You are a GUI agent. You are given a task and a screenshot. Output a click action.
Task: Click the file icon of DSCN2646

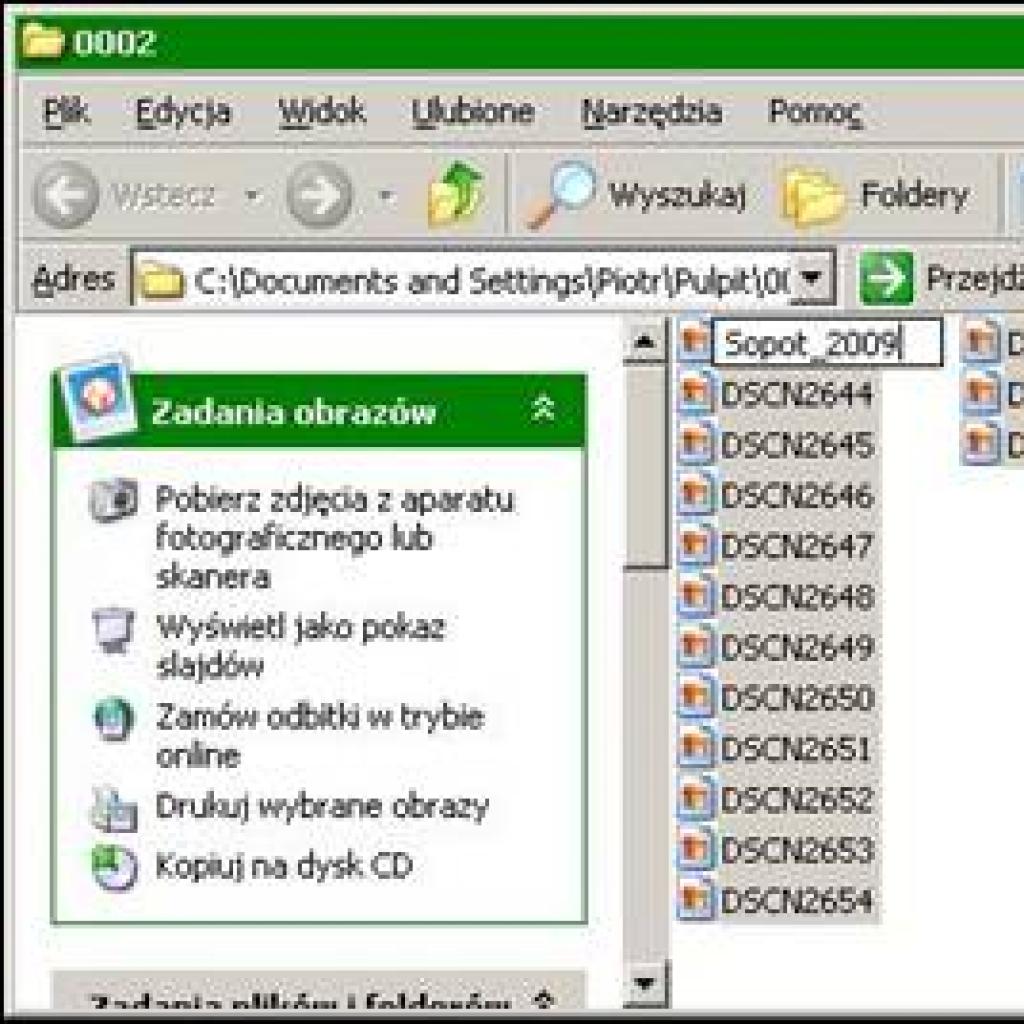point(695,494)
